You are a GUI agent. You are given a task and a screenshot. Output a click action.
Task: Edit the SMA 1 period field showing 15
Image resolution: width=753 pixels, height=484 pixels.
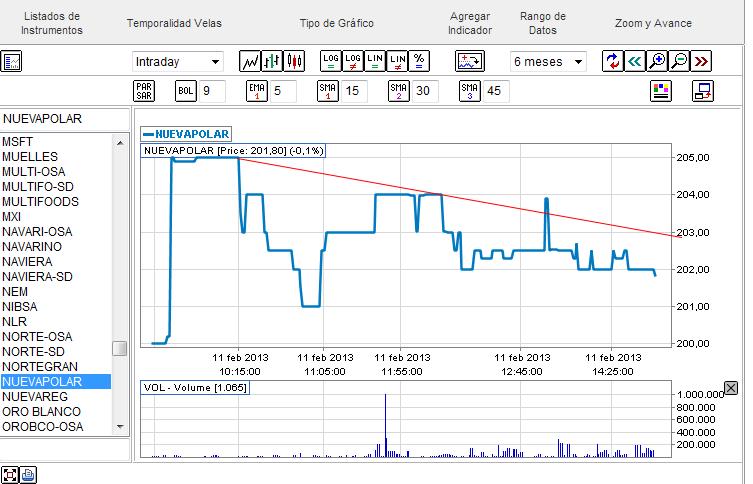[x=354, y=91]
